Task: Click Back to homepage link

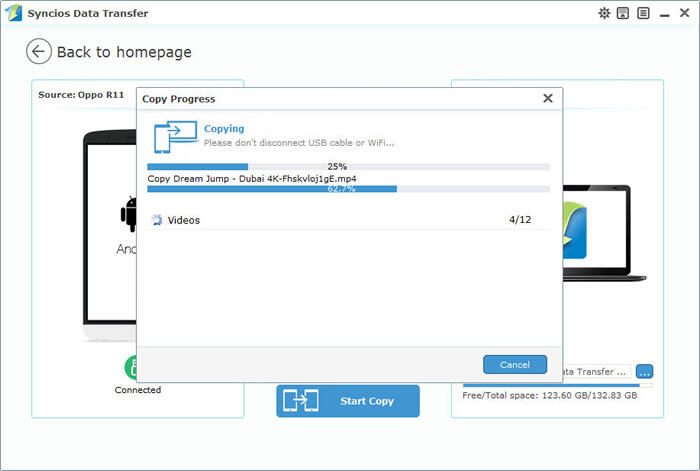Action: click(x=124, y=52)
